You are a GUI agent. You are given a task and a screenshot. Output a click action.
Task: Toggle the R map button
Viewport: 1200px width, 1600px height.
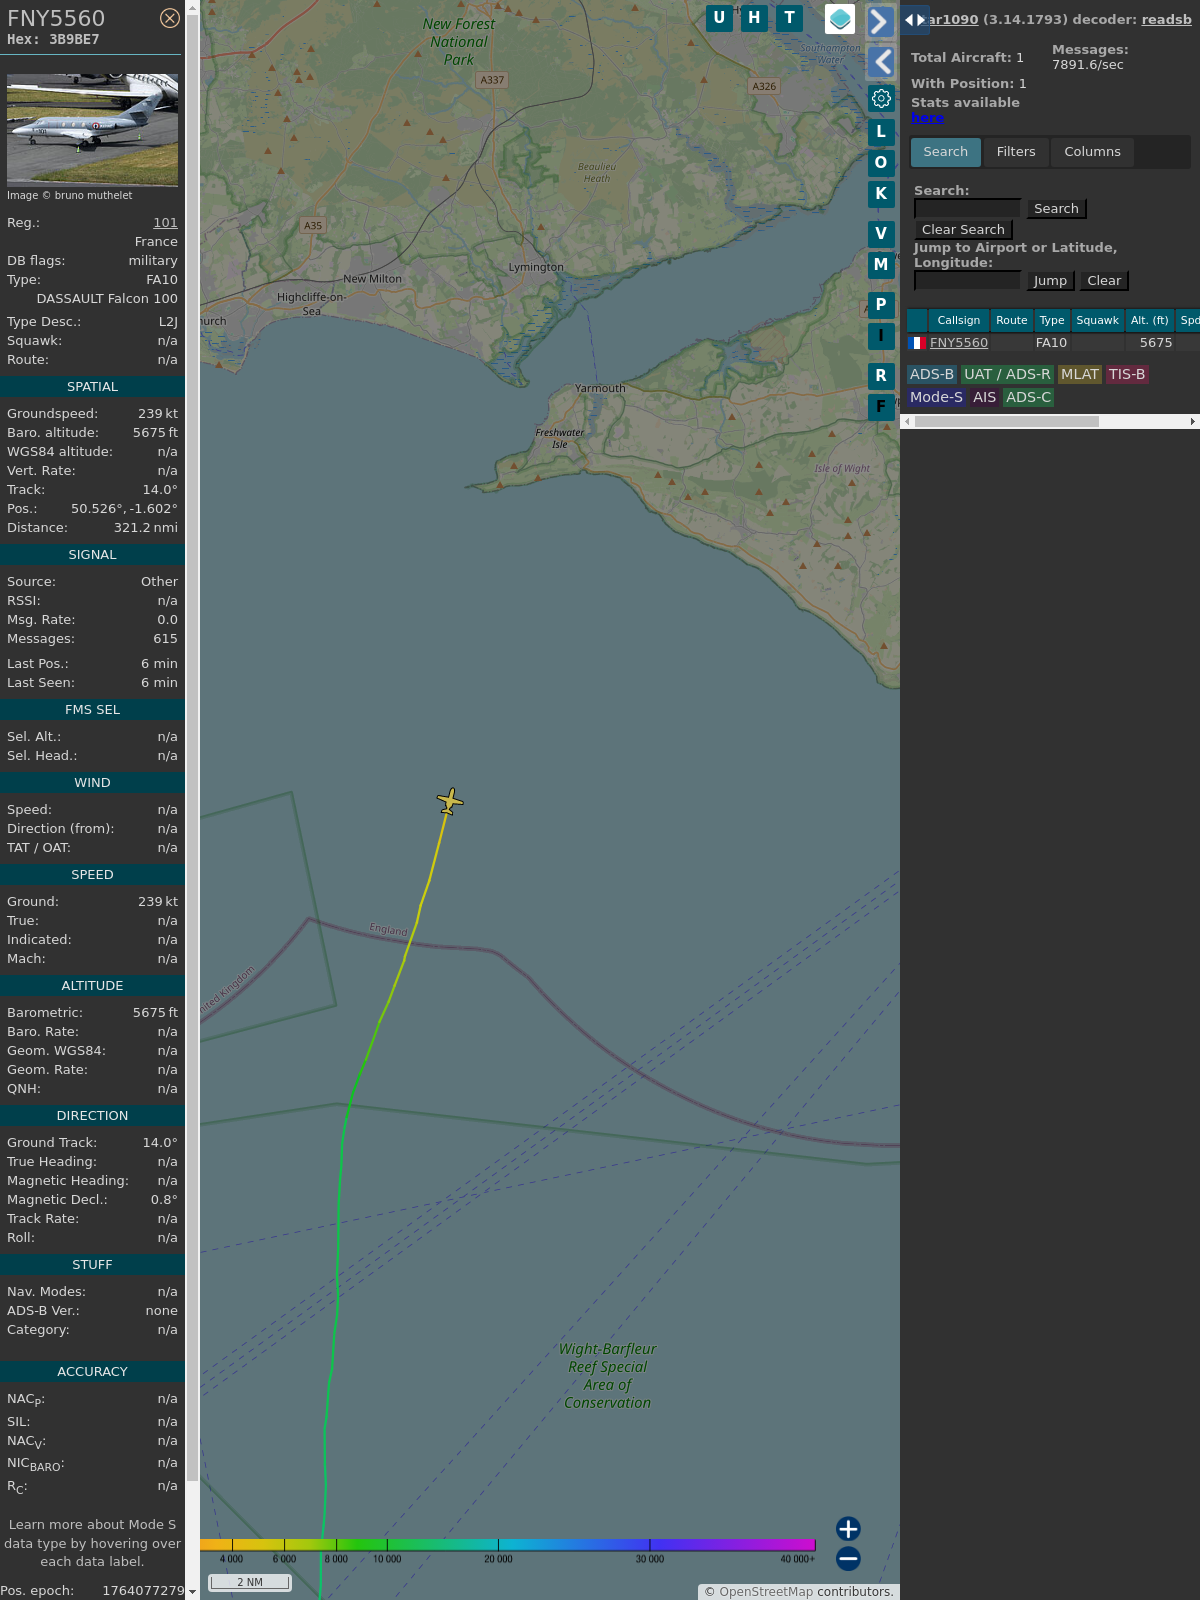click(881, 376)
